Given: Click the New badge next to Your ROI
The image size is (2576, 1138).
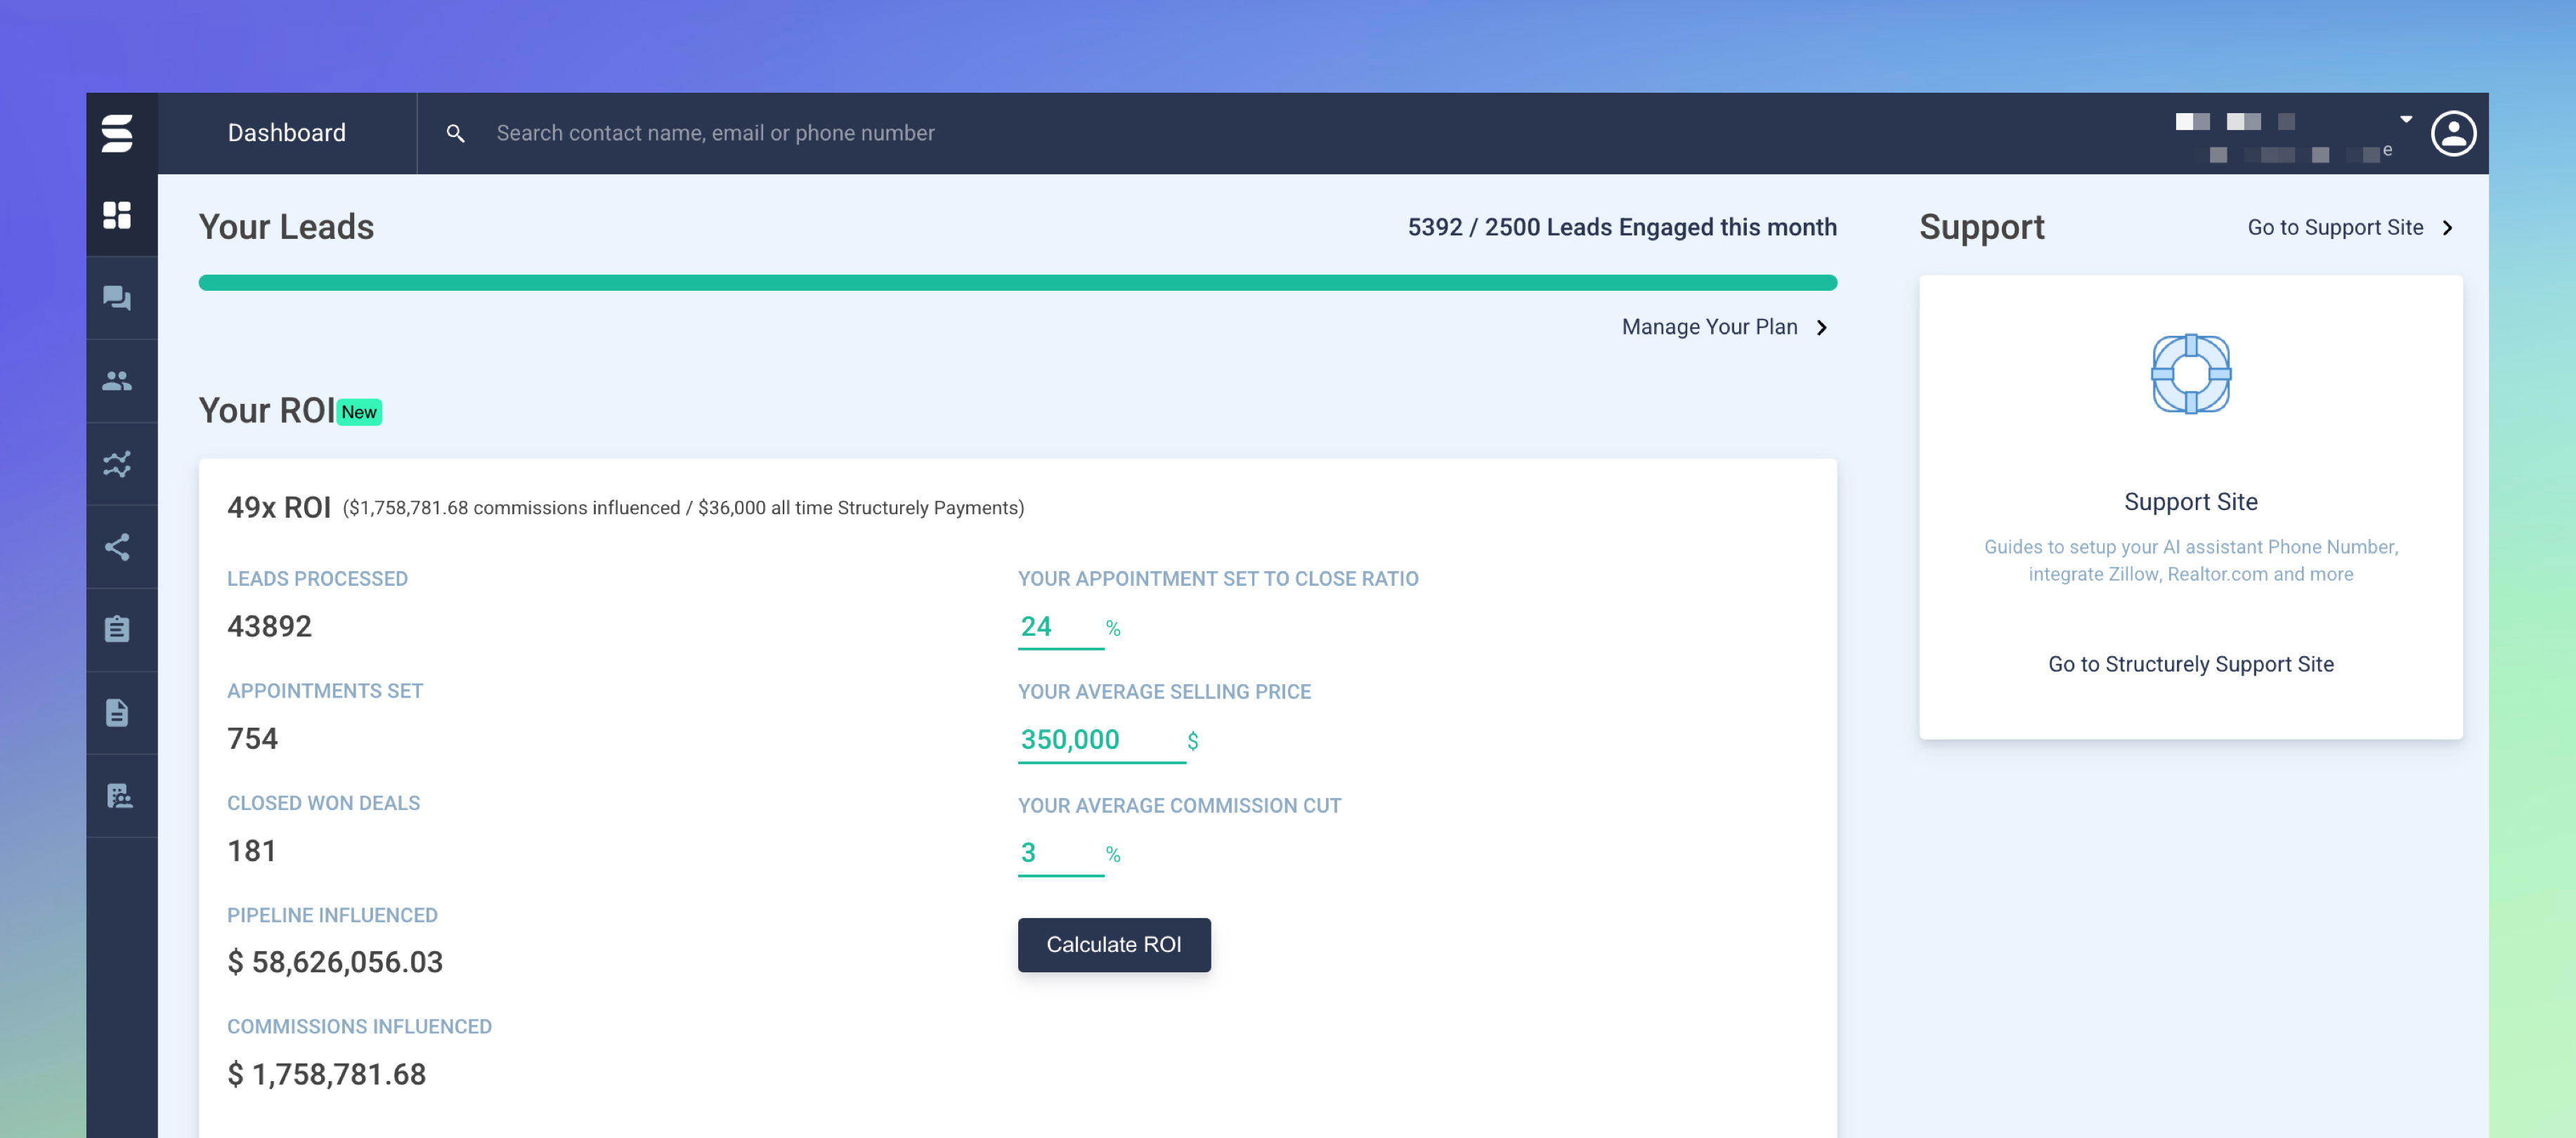Looking at the screenshot, I should pos(359,411).
